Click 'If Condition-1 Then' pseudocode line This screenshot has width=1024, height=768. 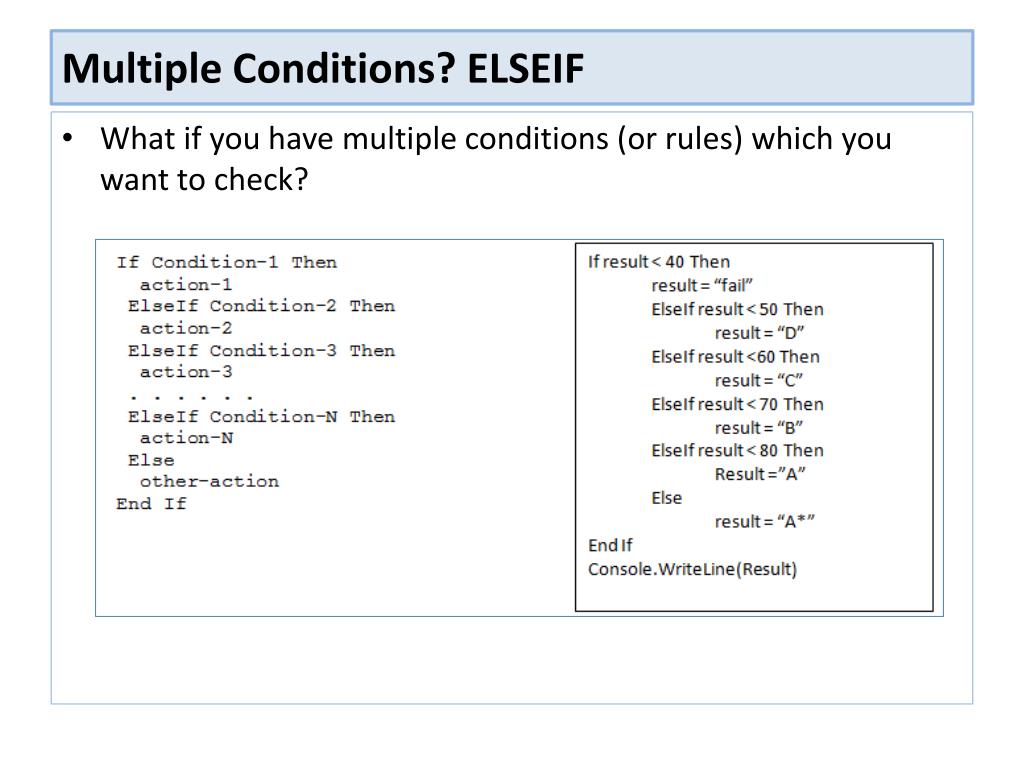pos(227,263)
